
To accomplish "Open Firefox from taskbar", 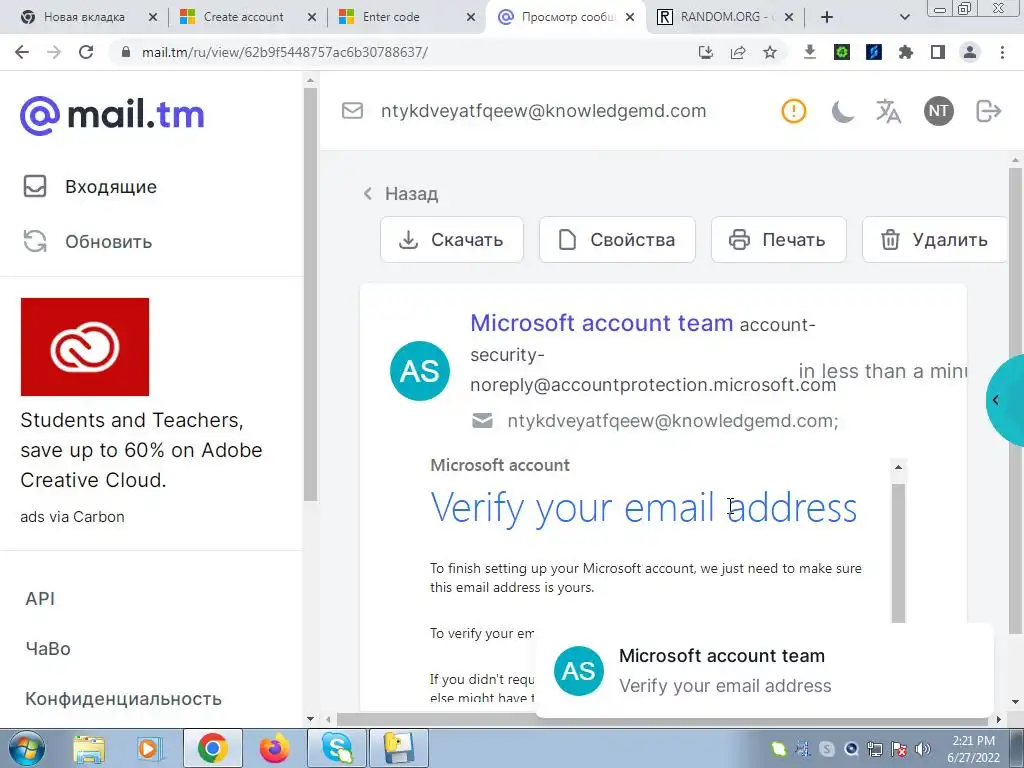I will coord(274,748).
